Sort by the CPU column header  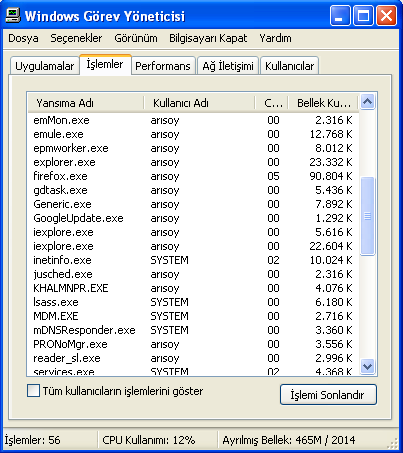coord(272,103)
